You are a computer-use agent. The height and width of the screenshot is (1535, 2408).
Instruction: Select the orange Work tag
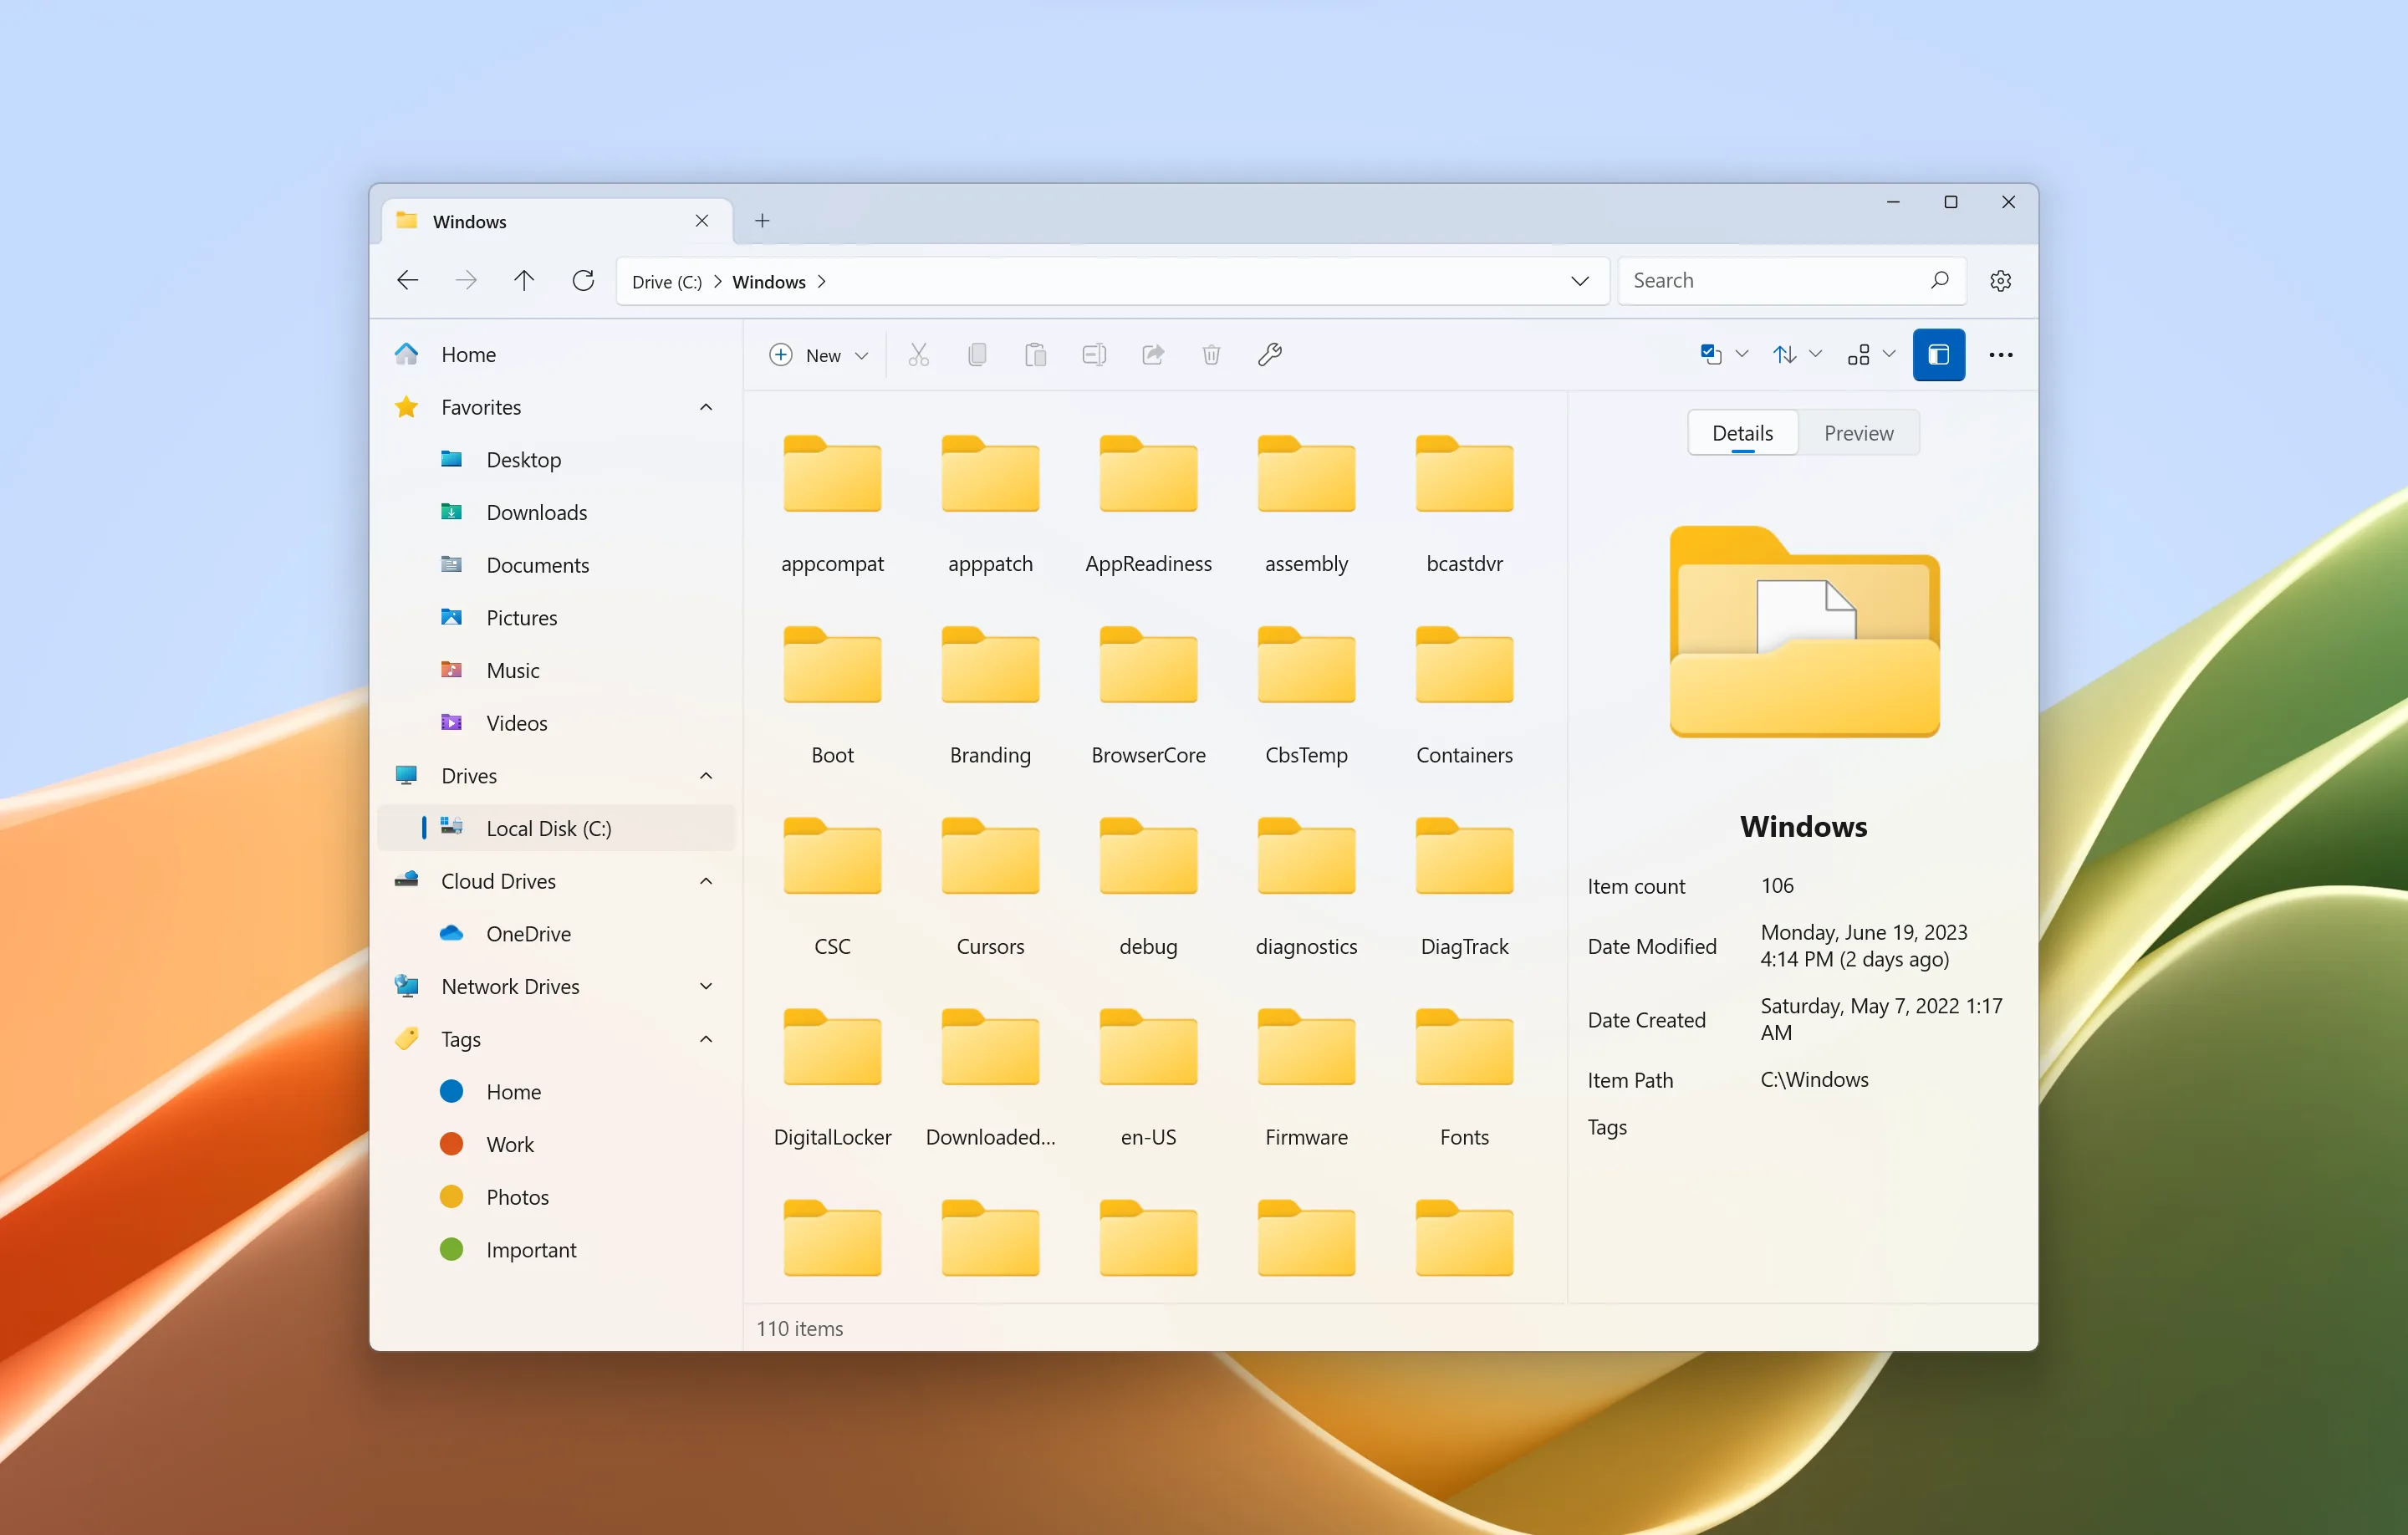[510, 1144]
